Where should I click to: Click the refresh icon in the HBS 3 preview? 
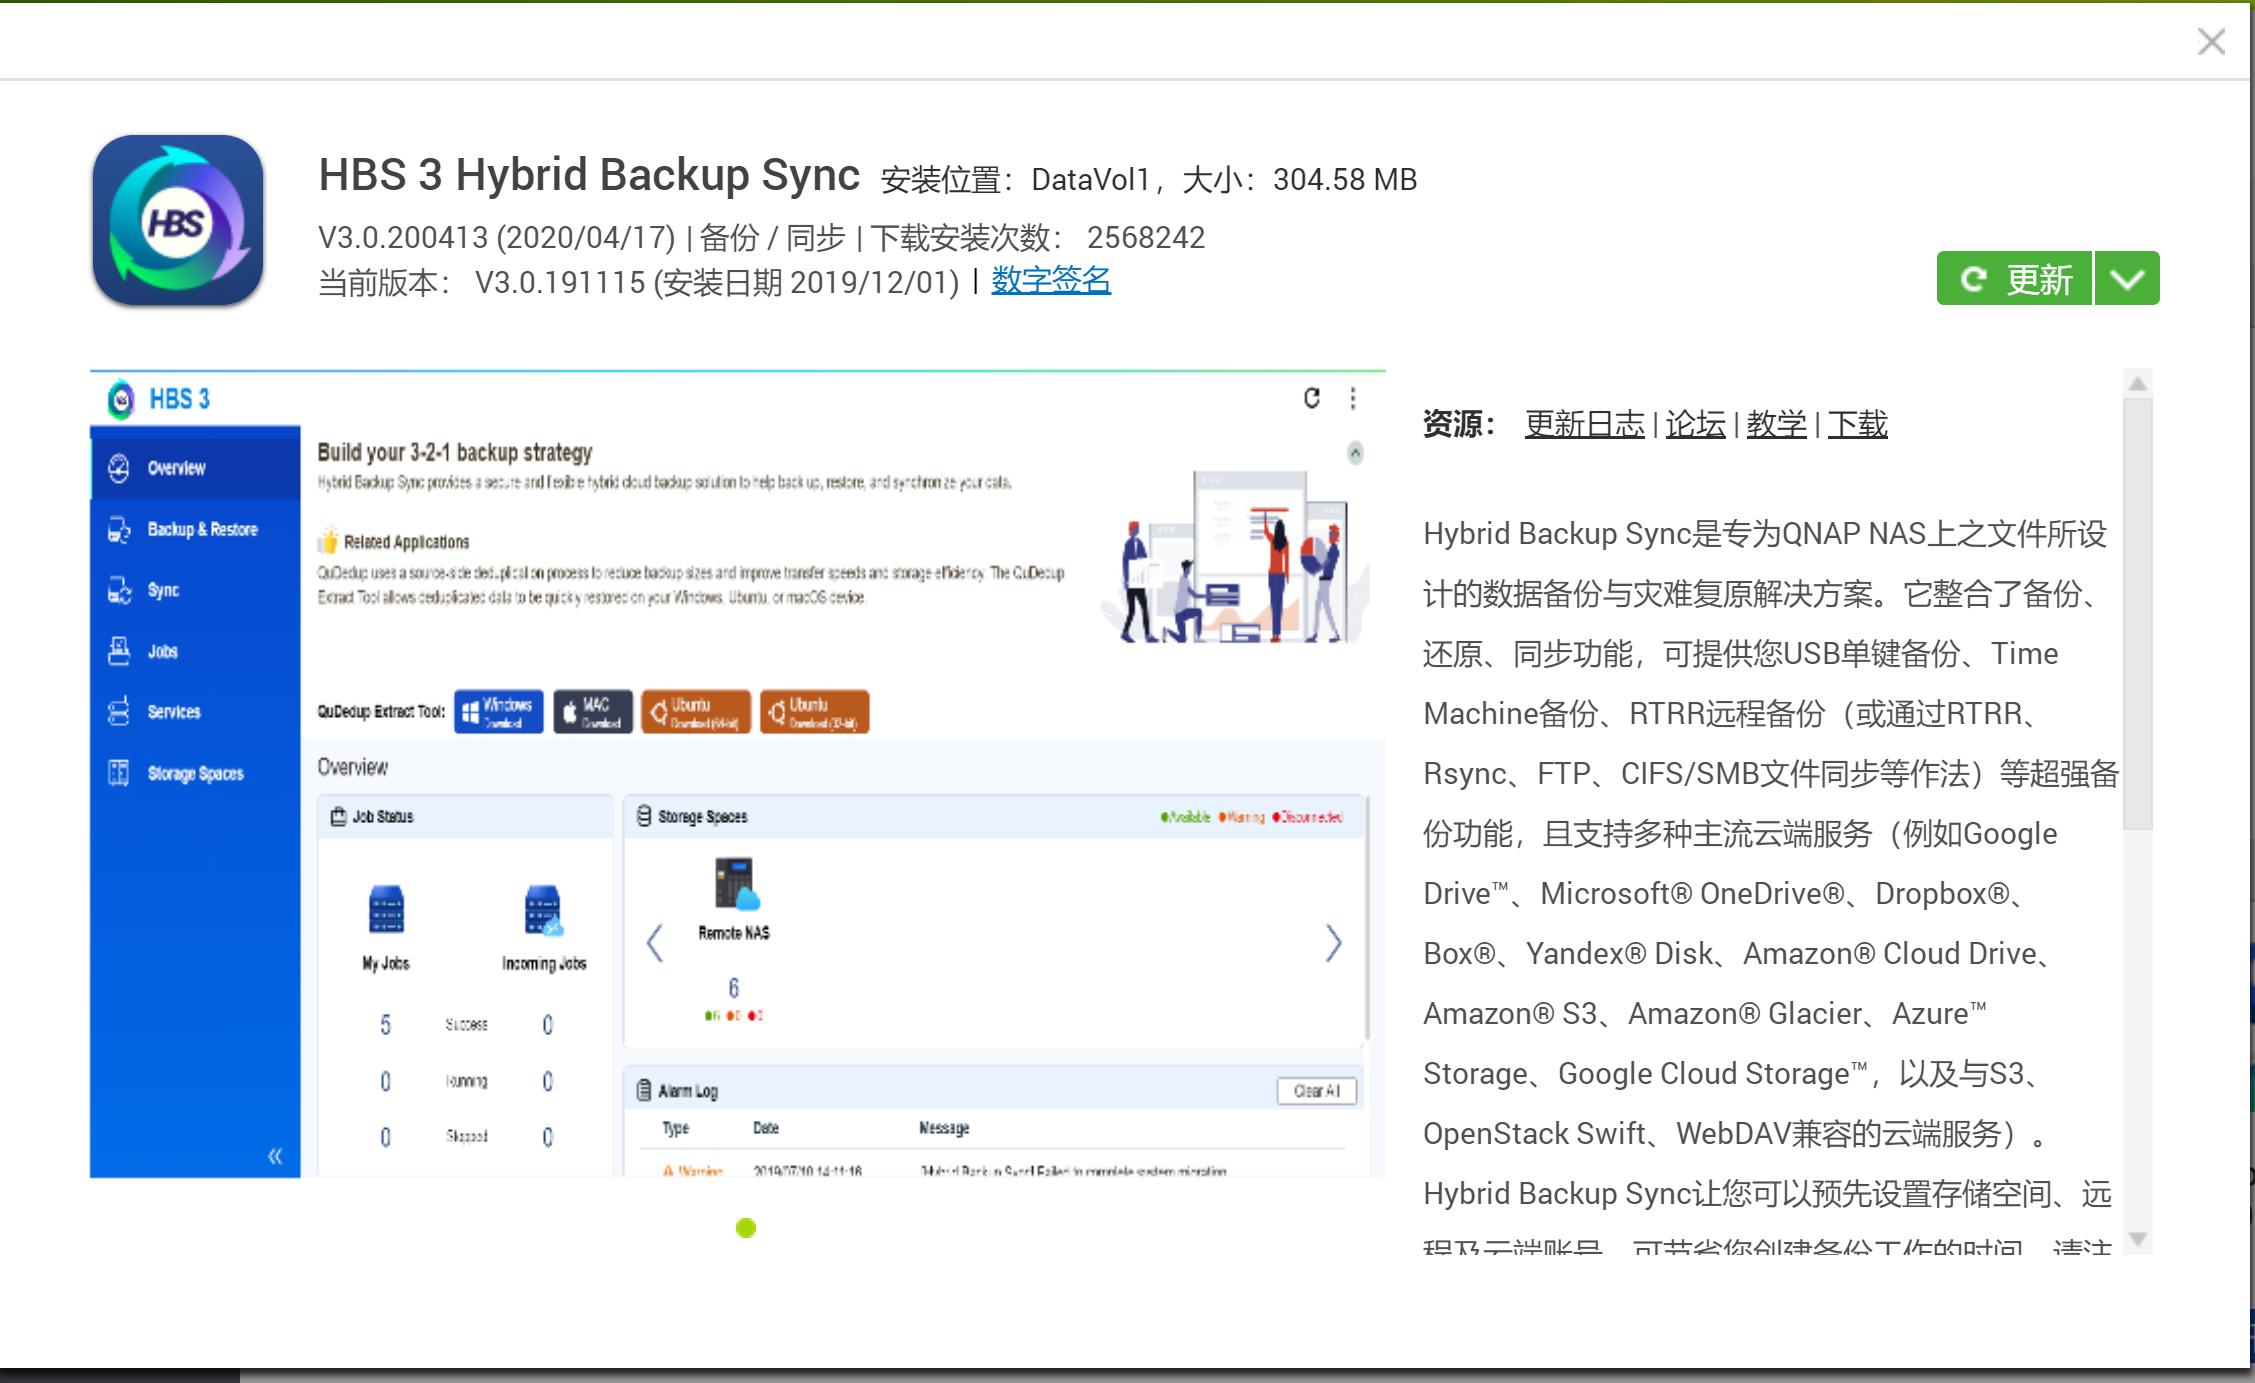1310,397
